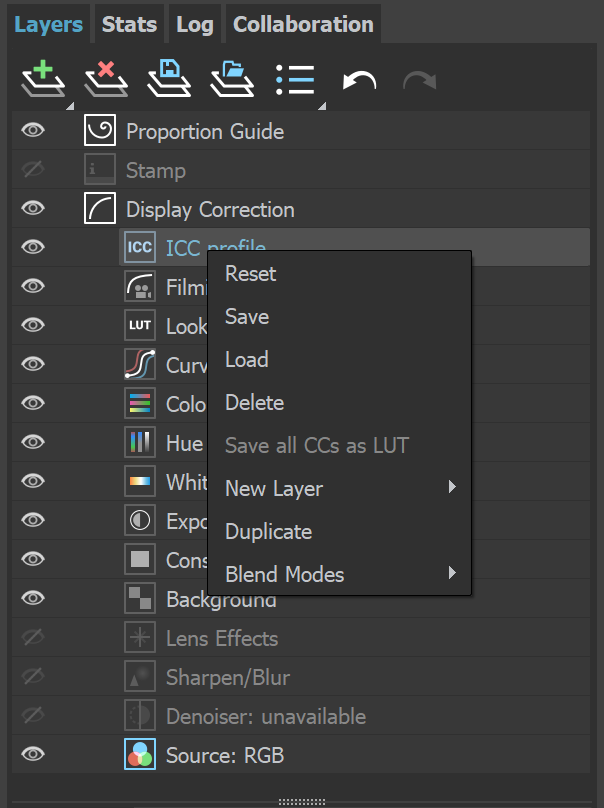Click the Add layer toolbar icon

click(43, 79)
